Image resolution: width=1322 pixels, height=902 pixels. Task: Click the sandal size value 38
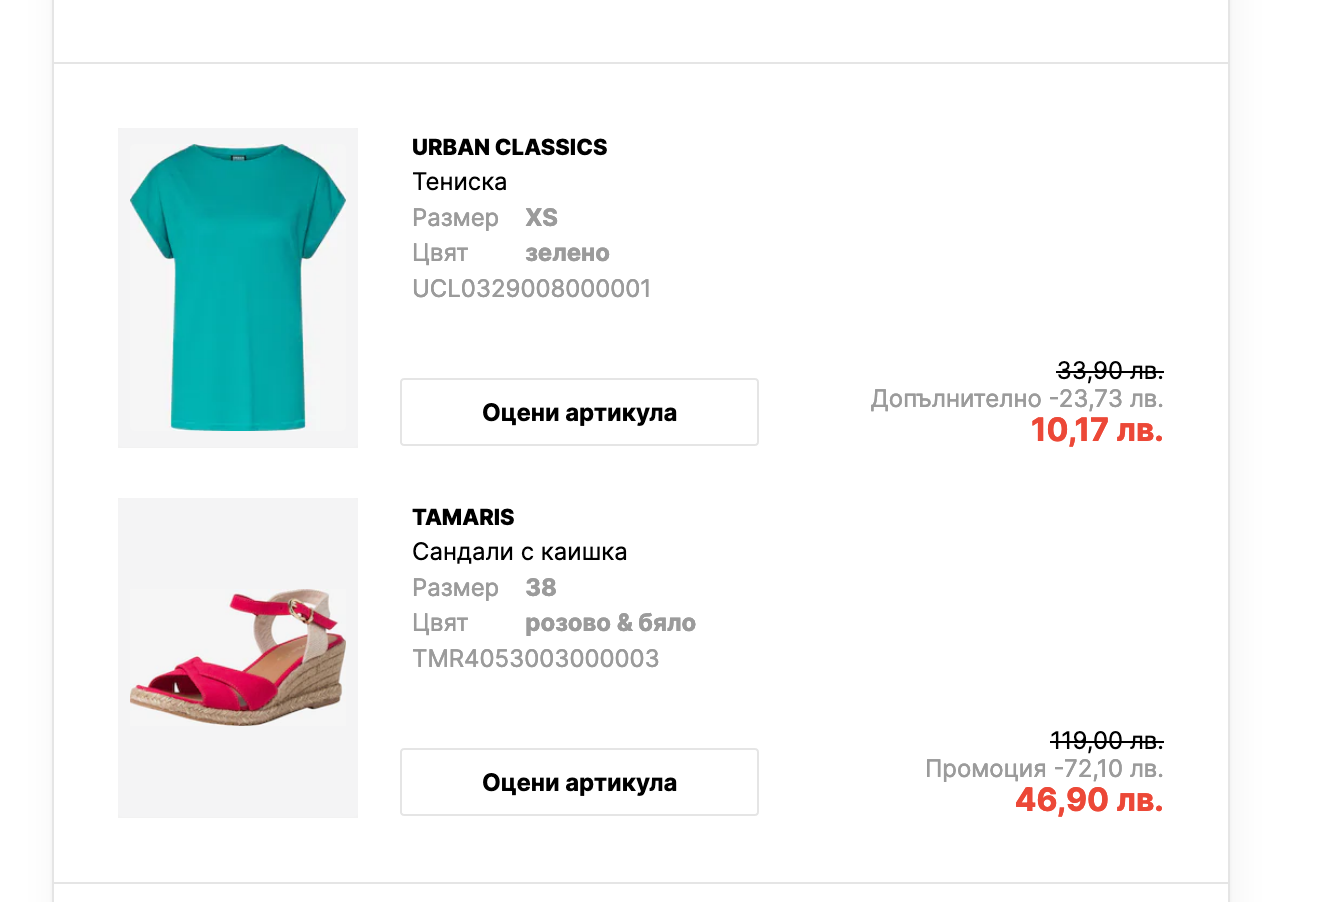540,588
